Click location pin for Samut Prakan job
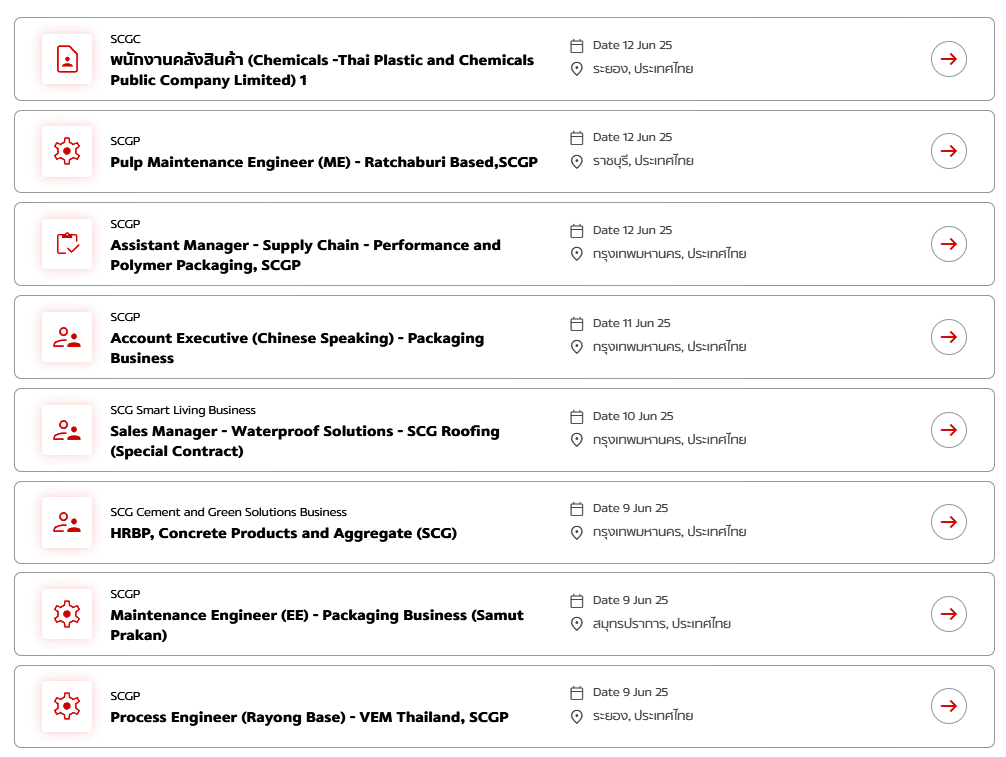 pos(577,624)
